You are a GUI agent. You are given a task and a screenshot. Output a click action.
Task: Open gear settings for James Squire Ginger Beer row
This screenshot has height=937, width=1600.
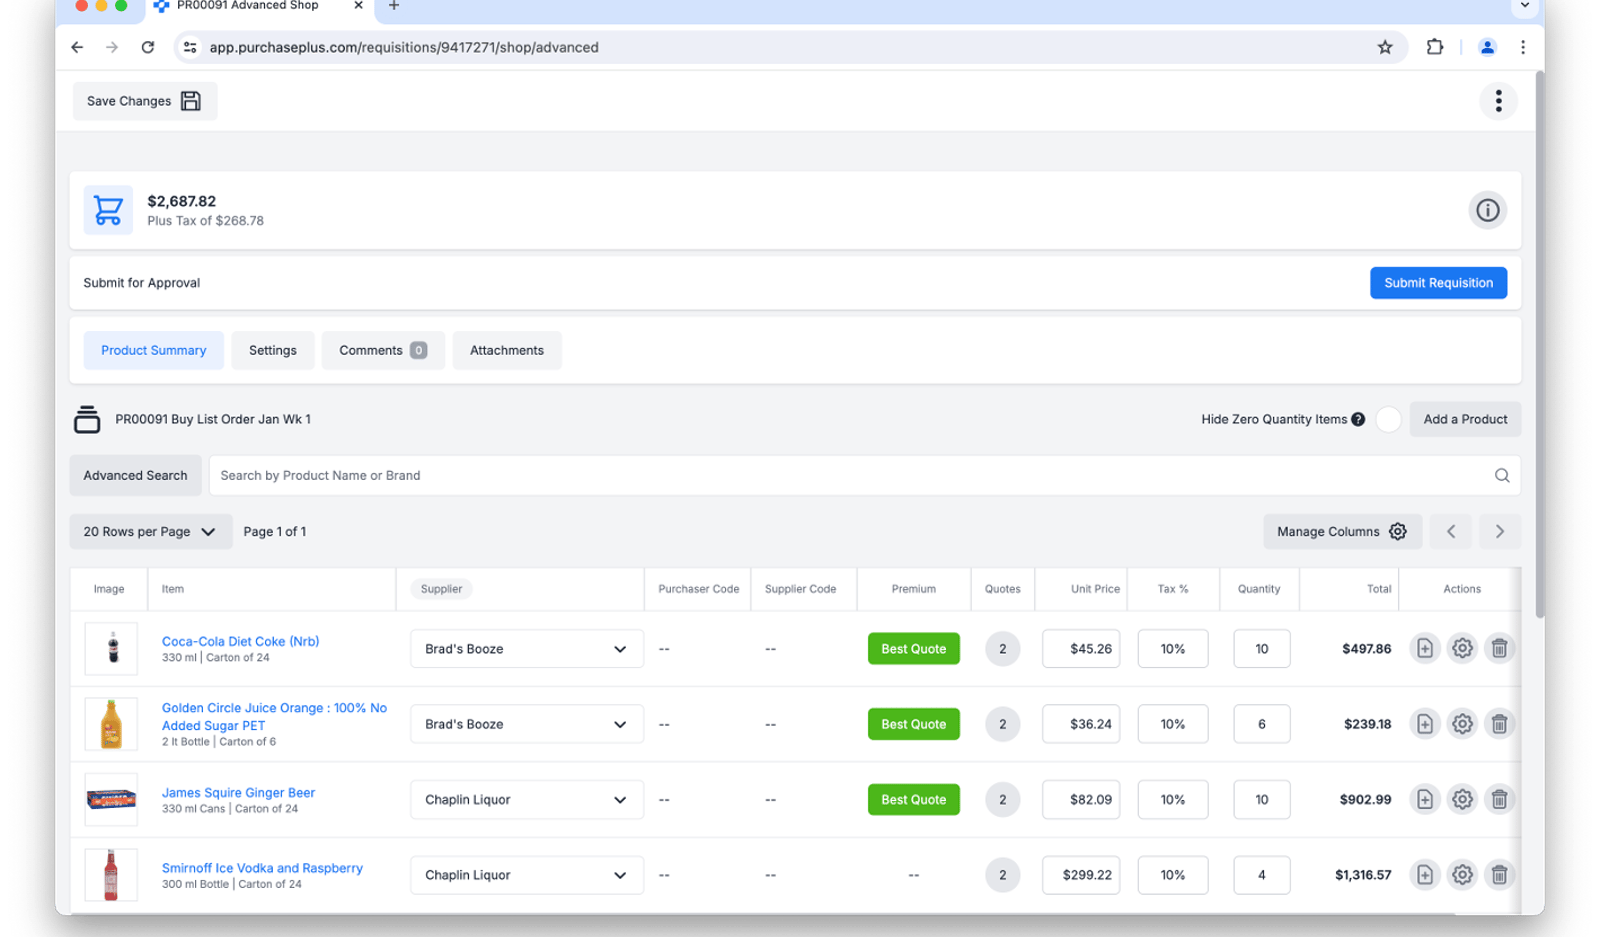point(1462,799)
